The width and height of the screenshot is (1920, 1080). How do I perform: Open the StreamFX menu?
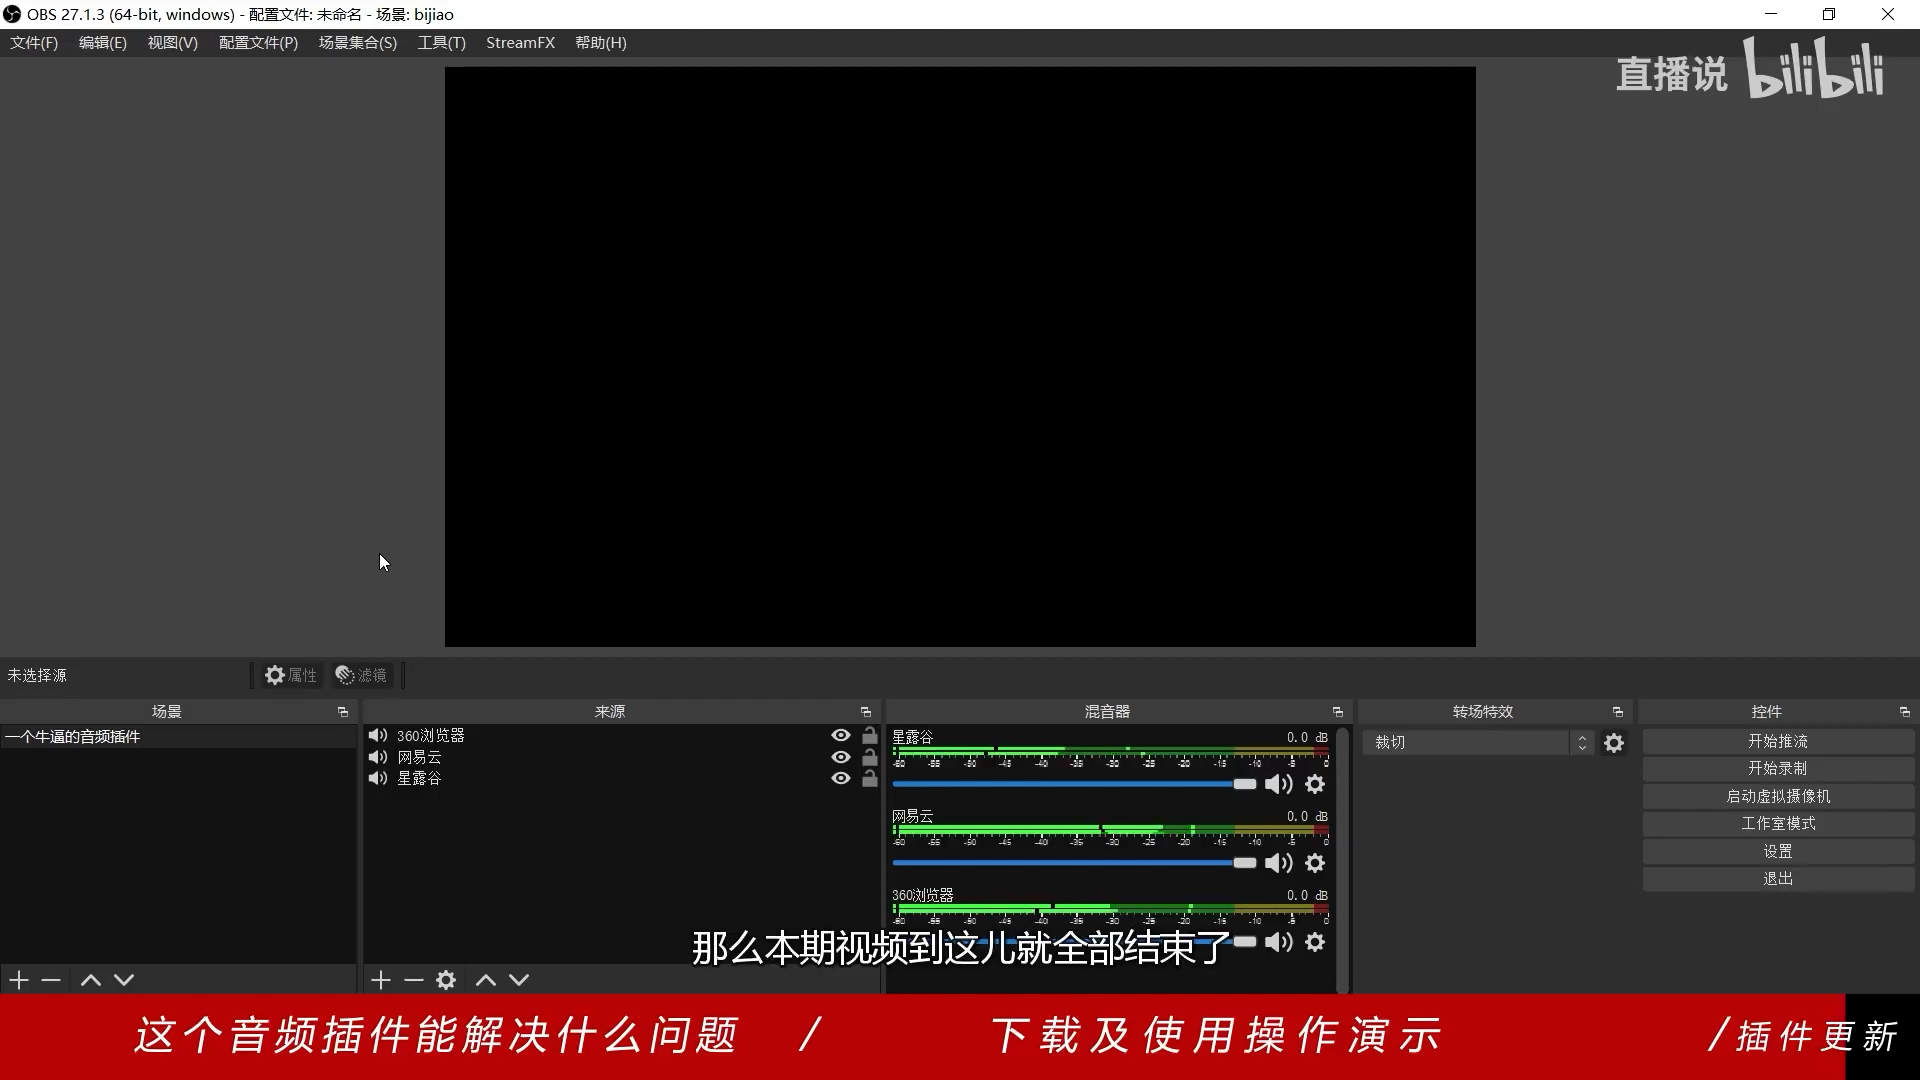tap(520, 43)
